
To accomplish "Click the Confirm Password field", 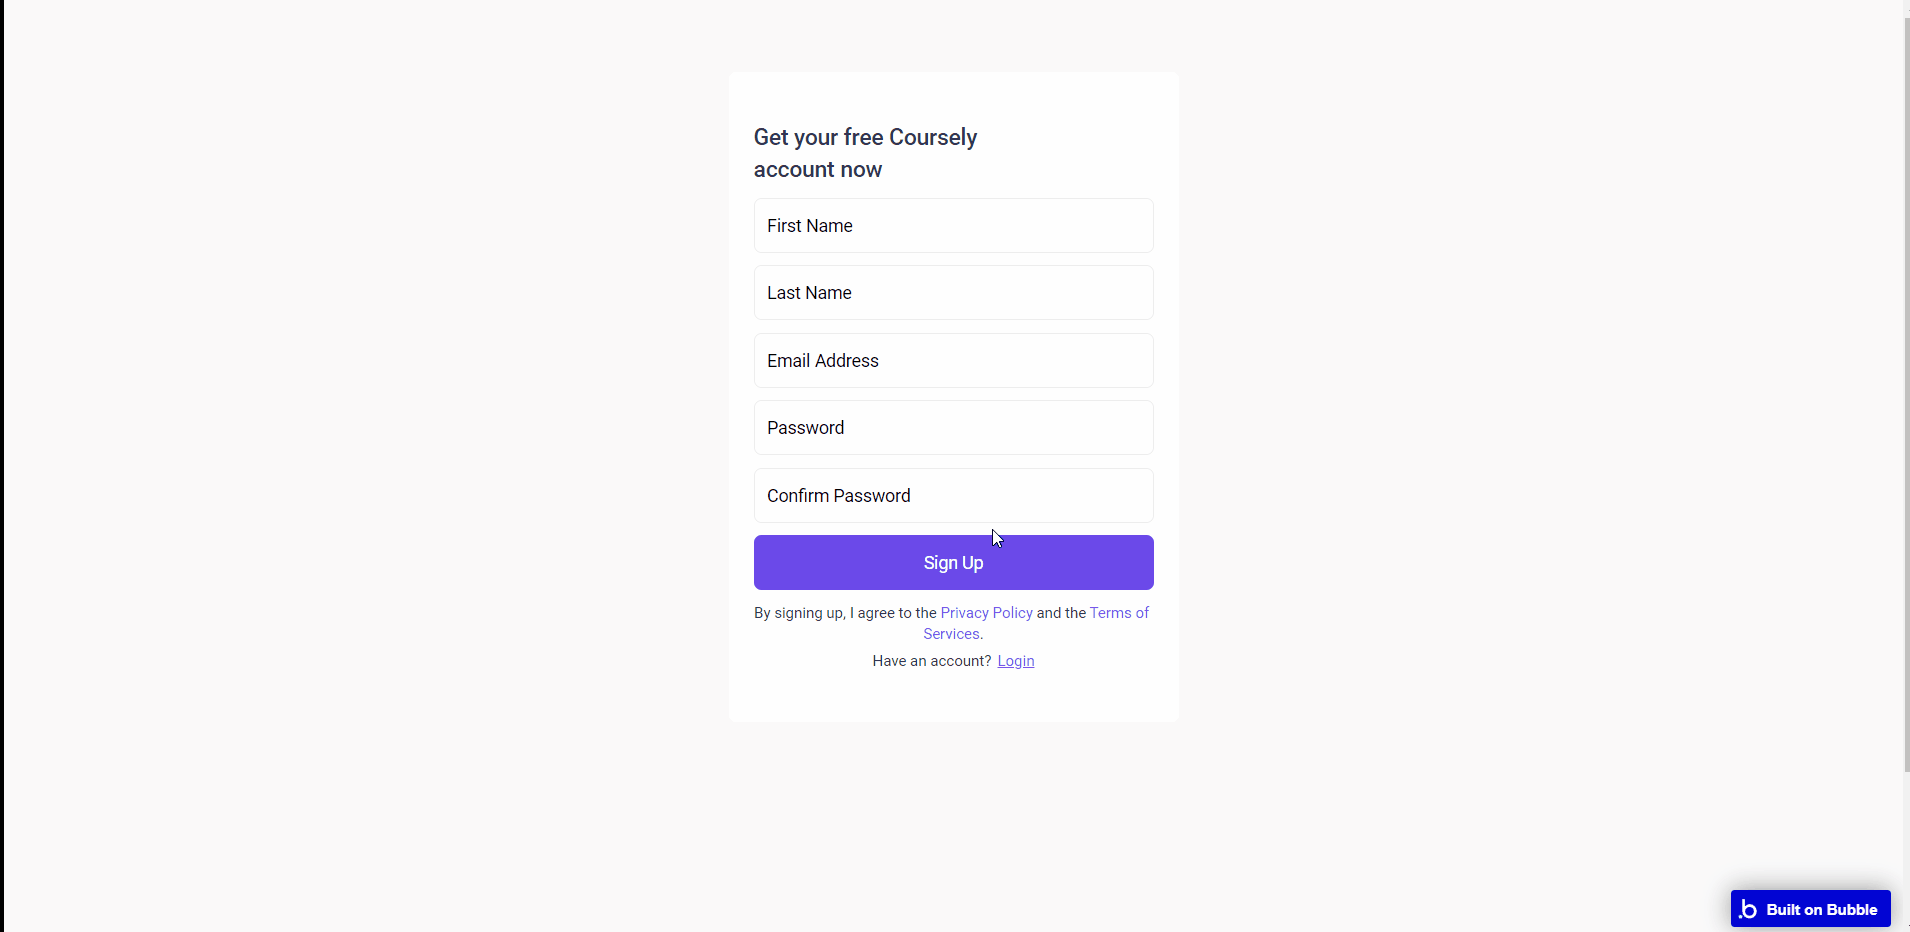I will (953, 496).
